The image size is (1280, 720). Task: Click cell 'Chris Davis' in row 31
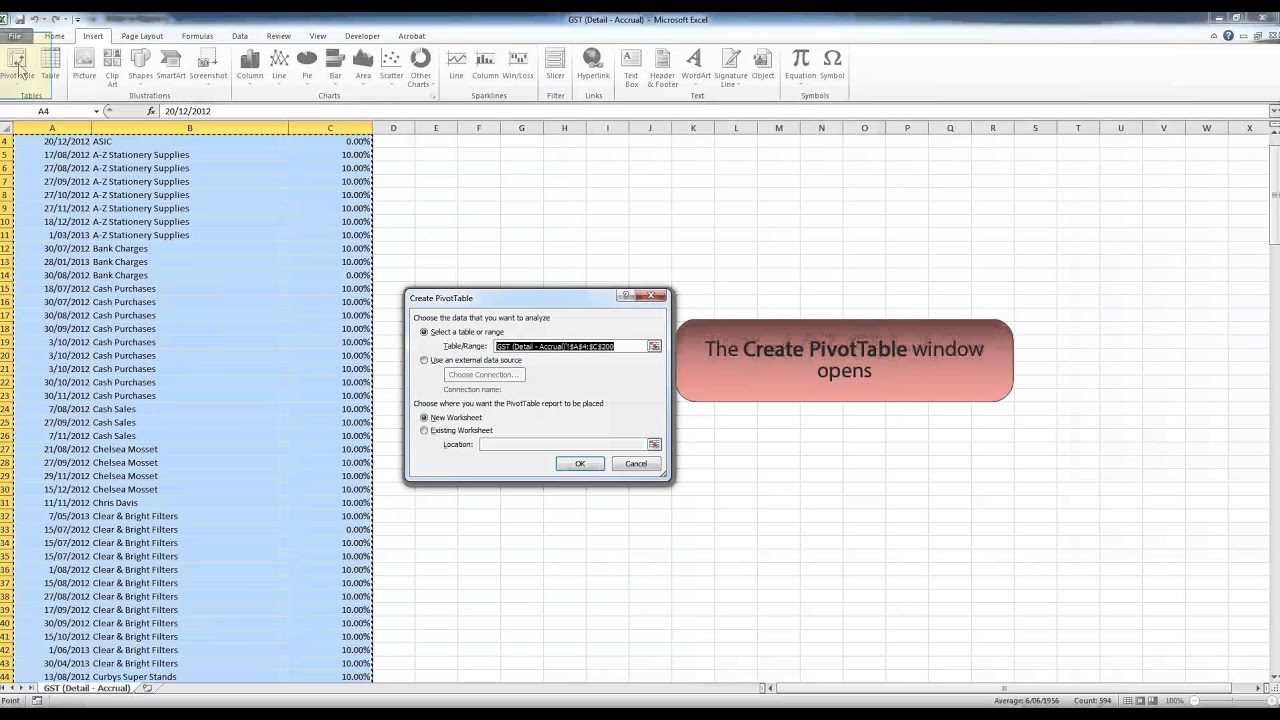pos(189,503)
